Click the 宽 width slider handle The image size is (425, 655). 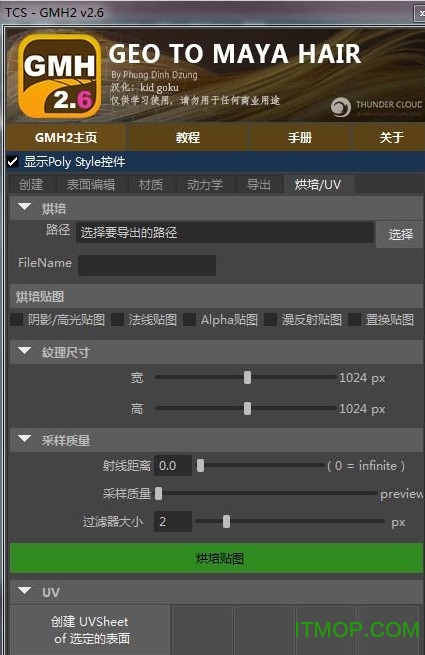[247, 378]
